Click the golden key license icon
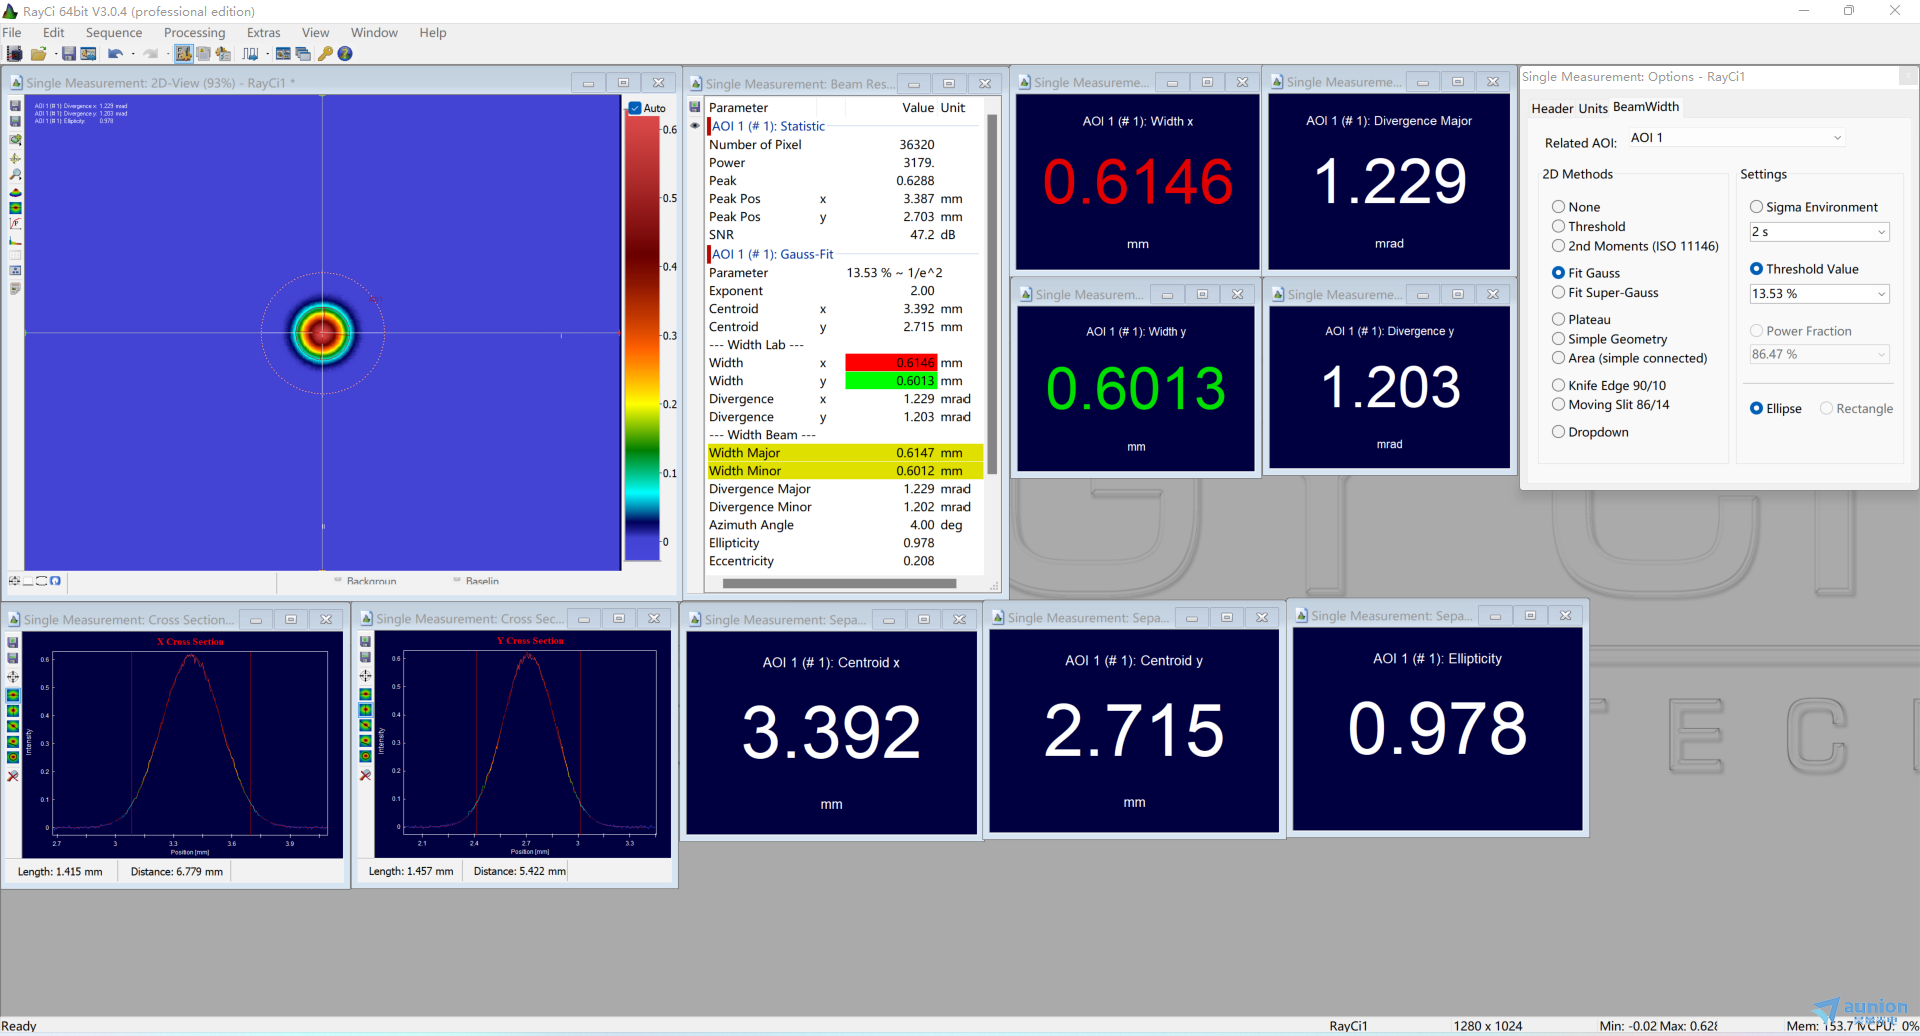This screenshot has height=1036, width=1920. click(x=325, y=54)
